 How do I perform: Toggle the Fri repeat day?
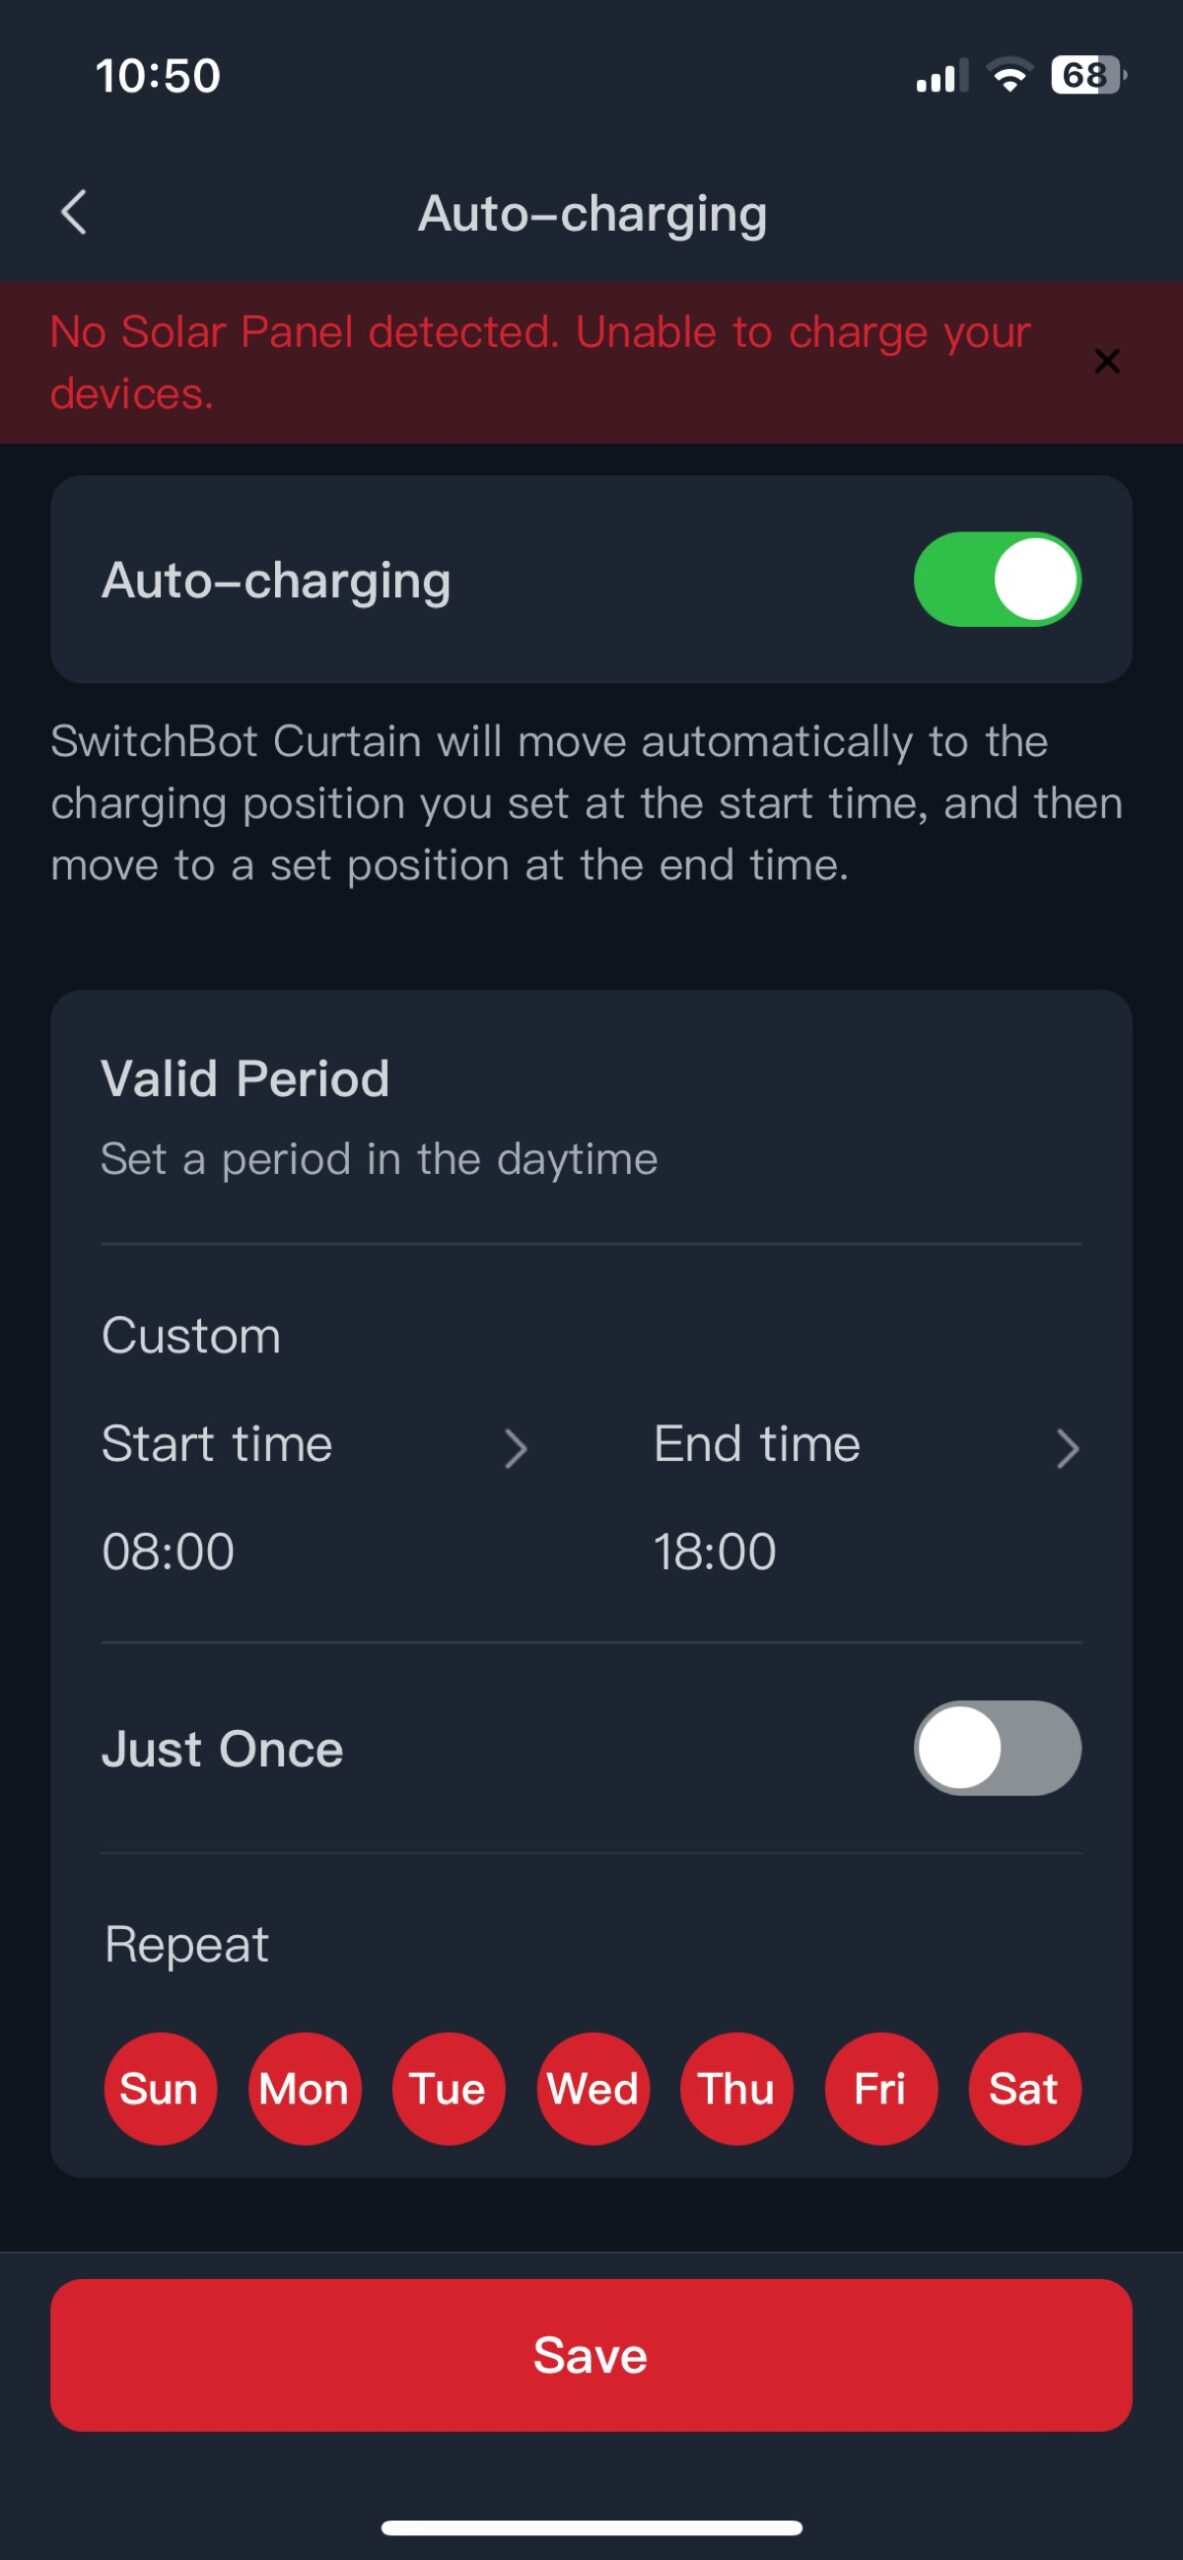[880, 2089]
